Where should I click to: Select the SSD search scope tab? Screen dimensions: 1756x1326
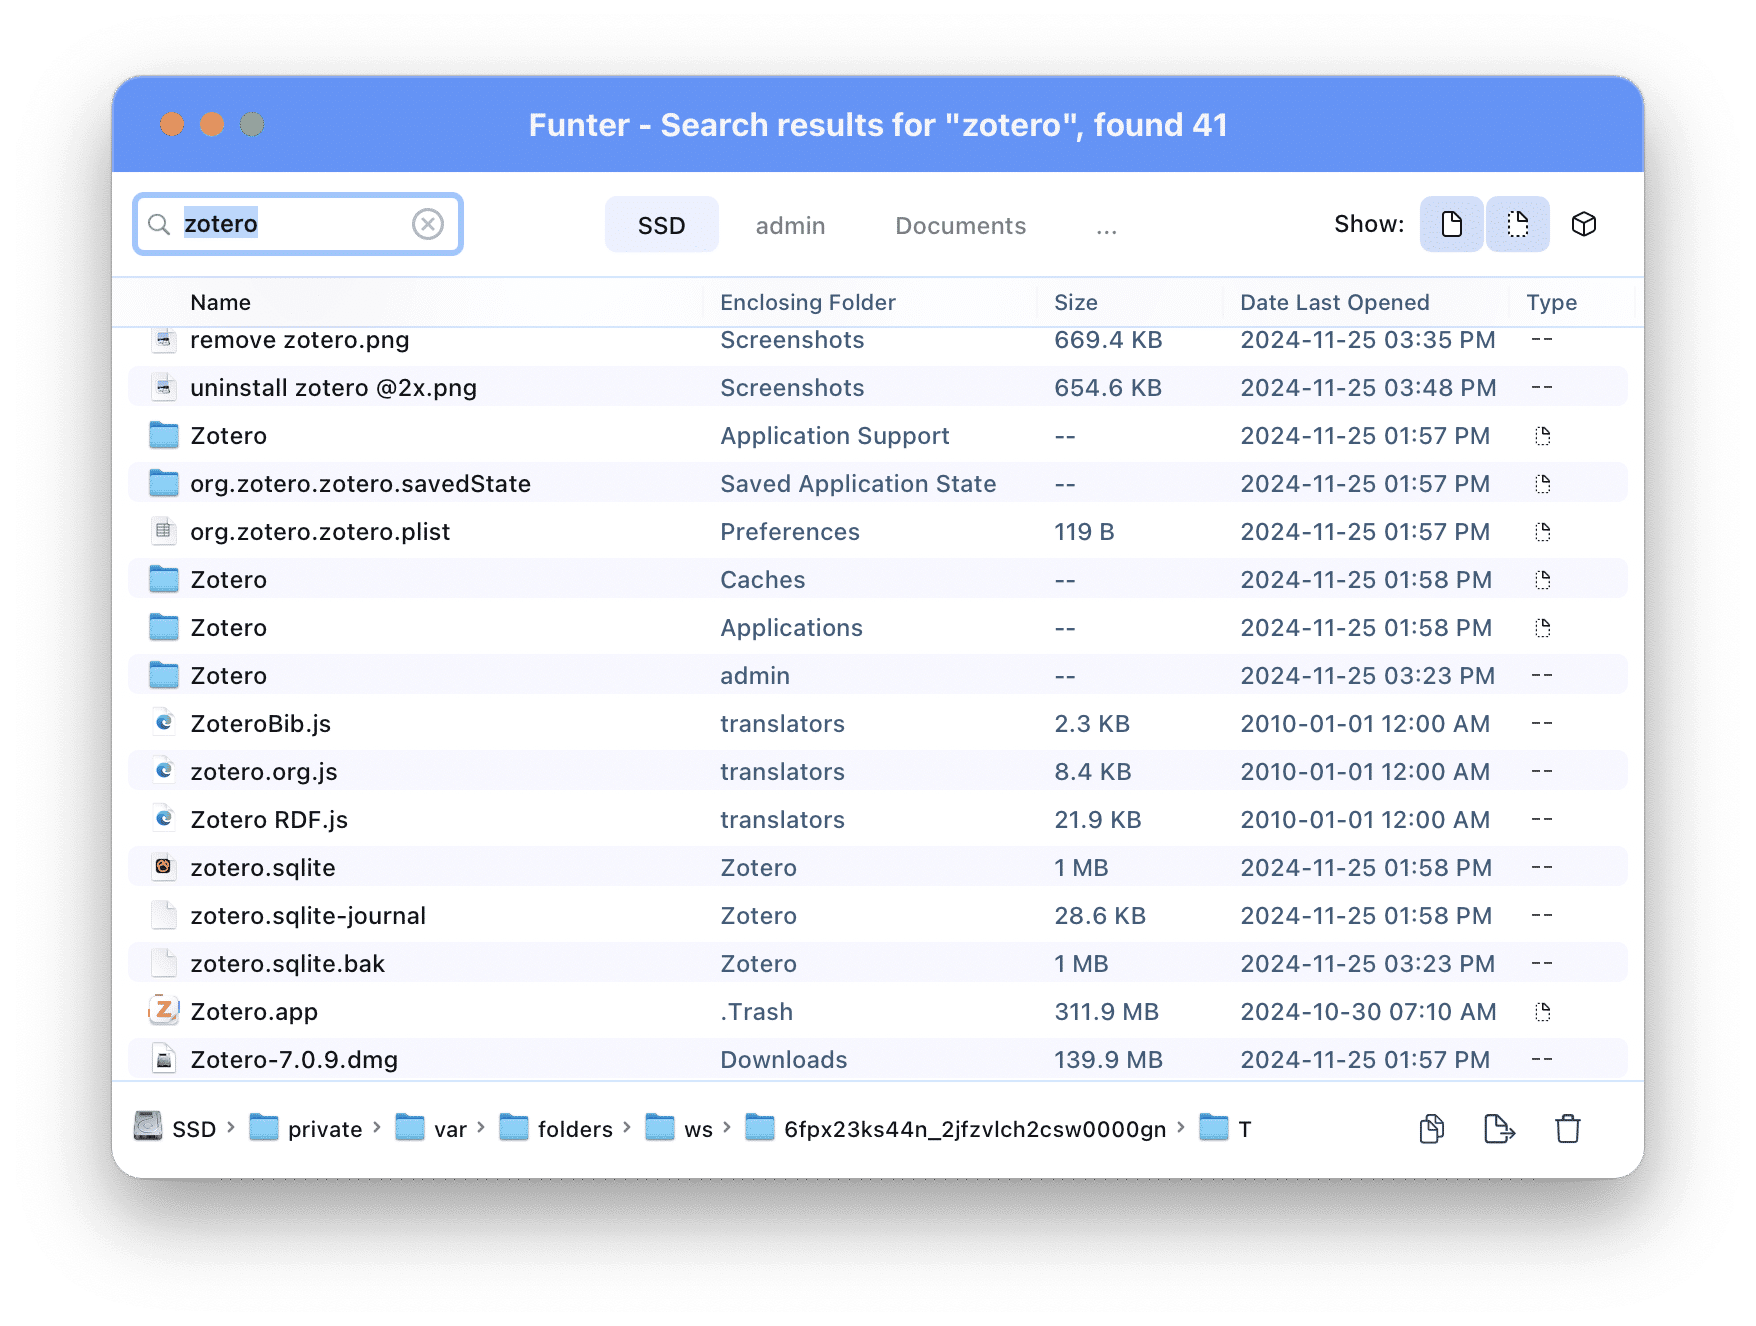click(661, 225)
